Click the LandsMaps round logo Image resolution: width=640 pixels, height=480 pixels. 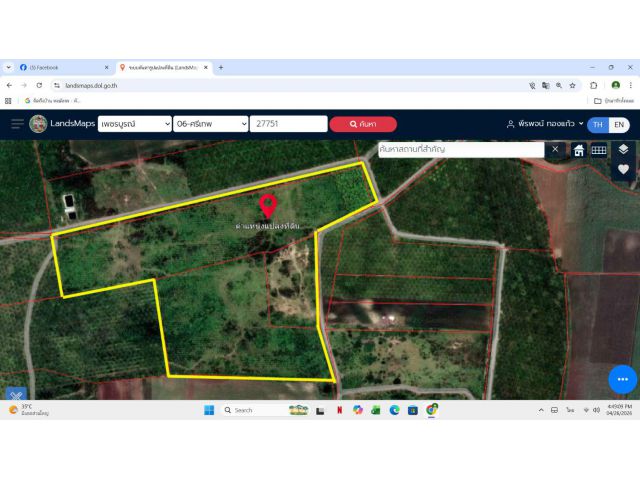[x=38, y=124]
